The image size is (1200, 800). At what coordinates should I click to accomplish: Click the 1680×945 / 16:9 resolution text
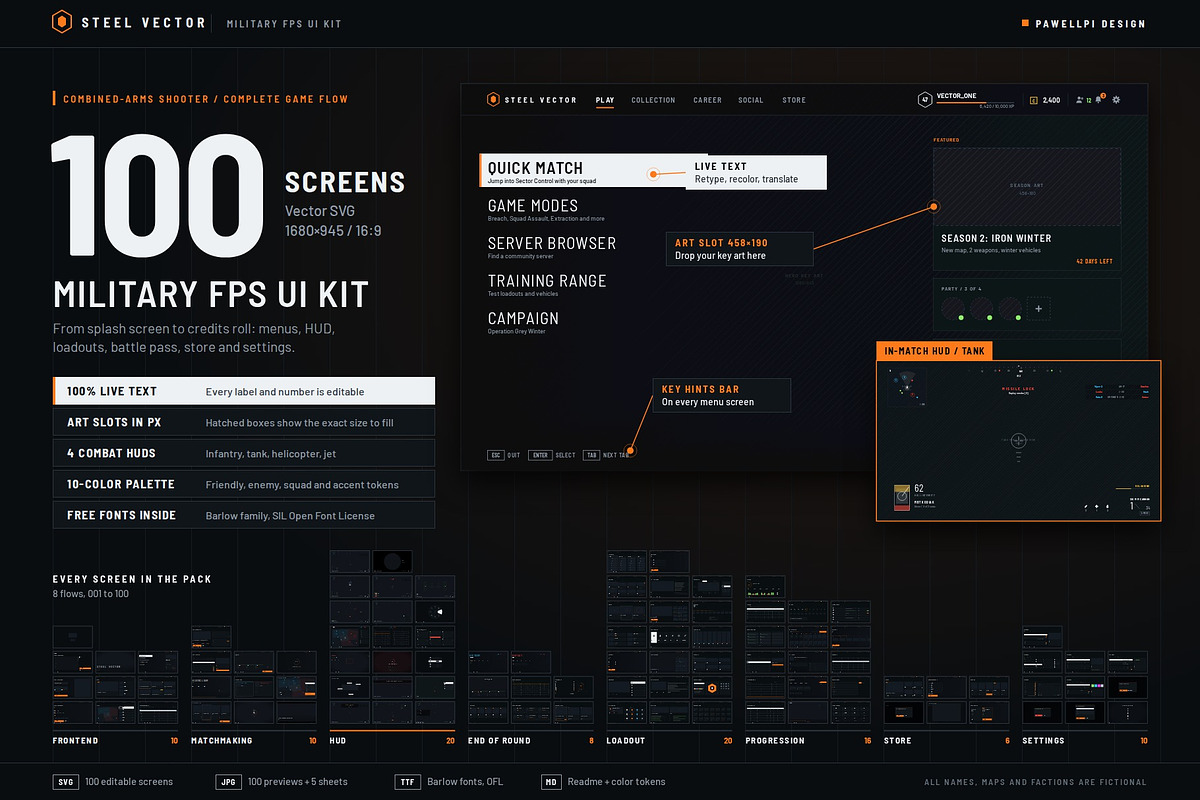334,230
